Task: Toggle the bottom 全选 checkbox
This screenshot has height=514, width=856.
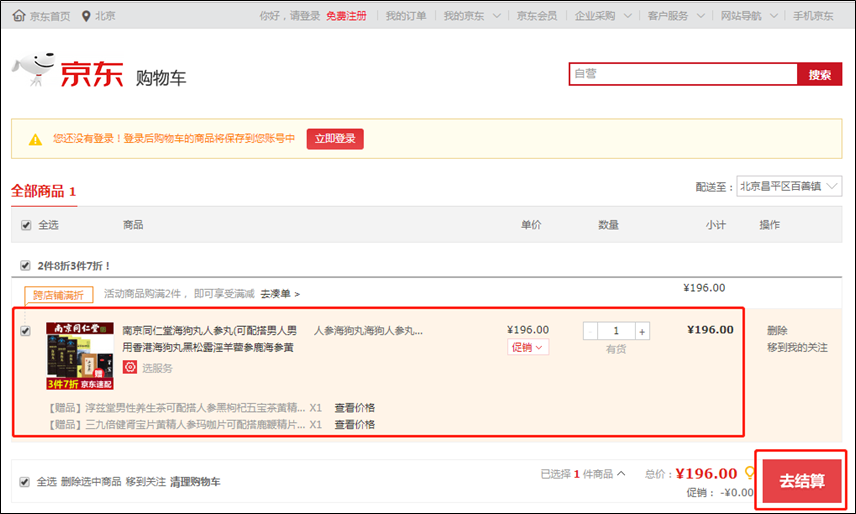Action: 25,482
